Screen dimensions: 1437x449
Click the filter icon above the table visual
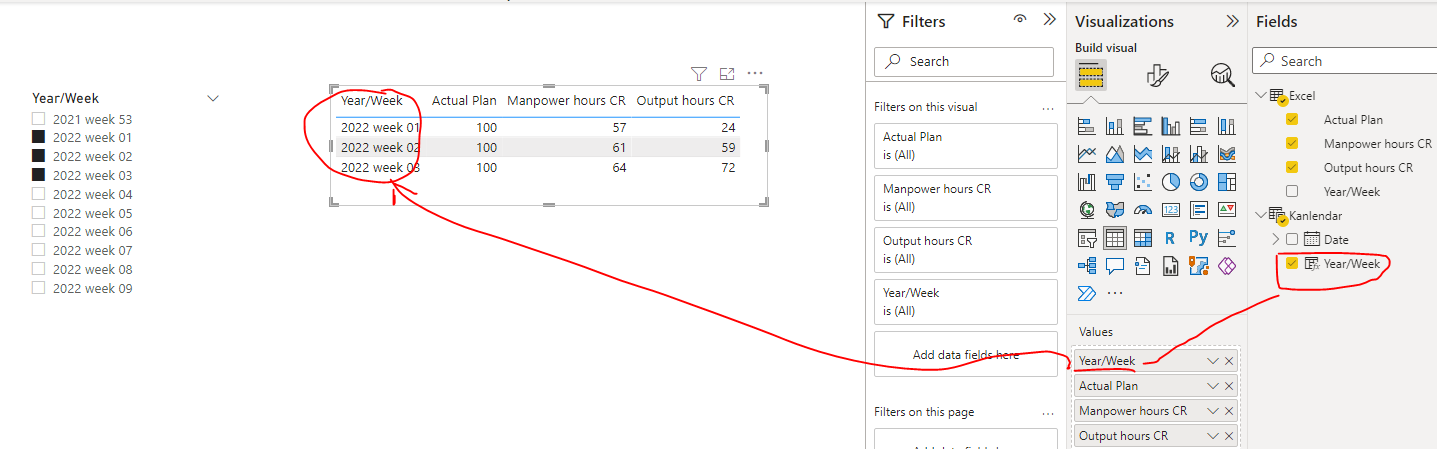pyautogui.click(x=699, y=74)
